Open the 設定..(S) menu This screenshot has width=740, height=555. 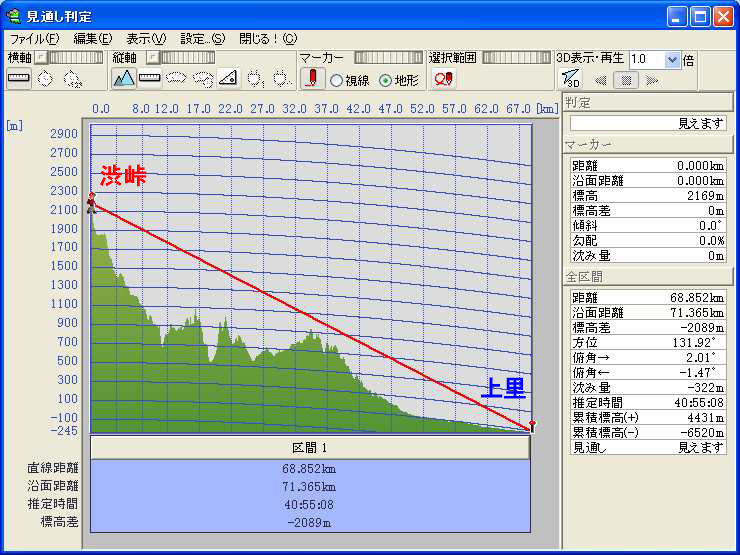pyautogui.click(x=202, y=39)
